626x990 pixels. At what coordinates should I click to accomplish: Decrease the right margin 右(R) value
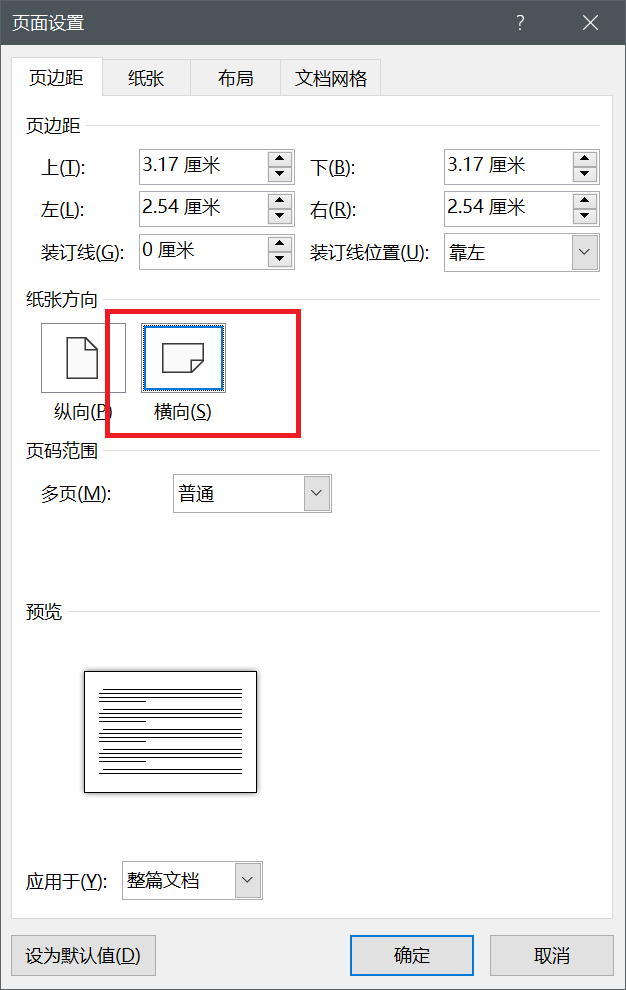pos(585,216)
